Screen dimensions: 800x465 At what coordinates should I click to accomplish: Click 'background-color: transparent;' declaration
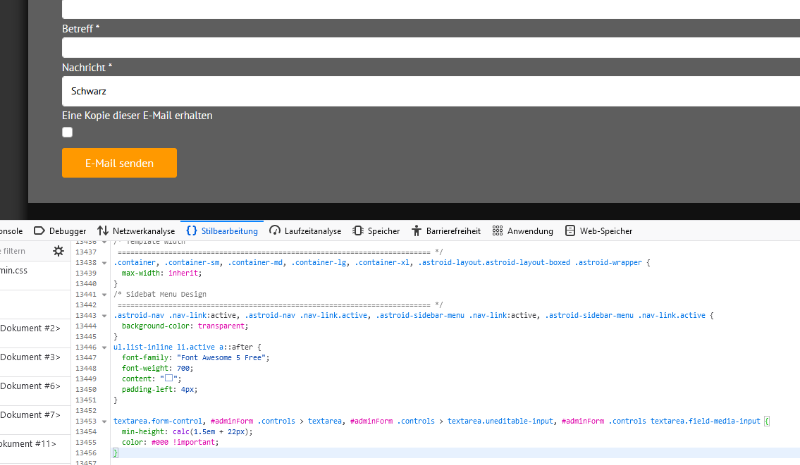[x=185, y=326]
